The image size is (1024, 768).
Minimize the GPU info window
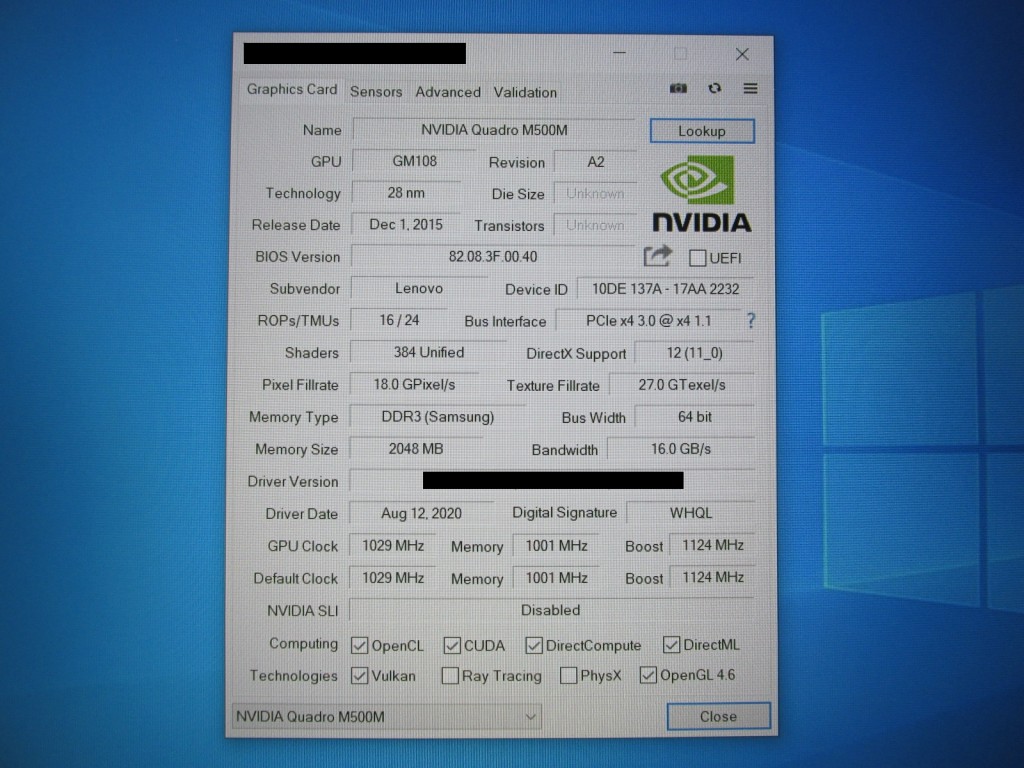tap(620, 54)
